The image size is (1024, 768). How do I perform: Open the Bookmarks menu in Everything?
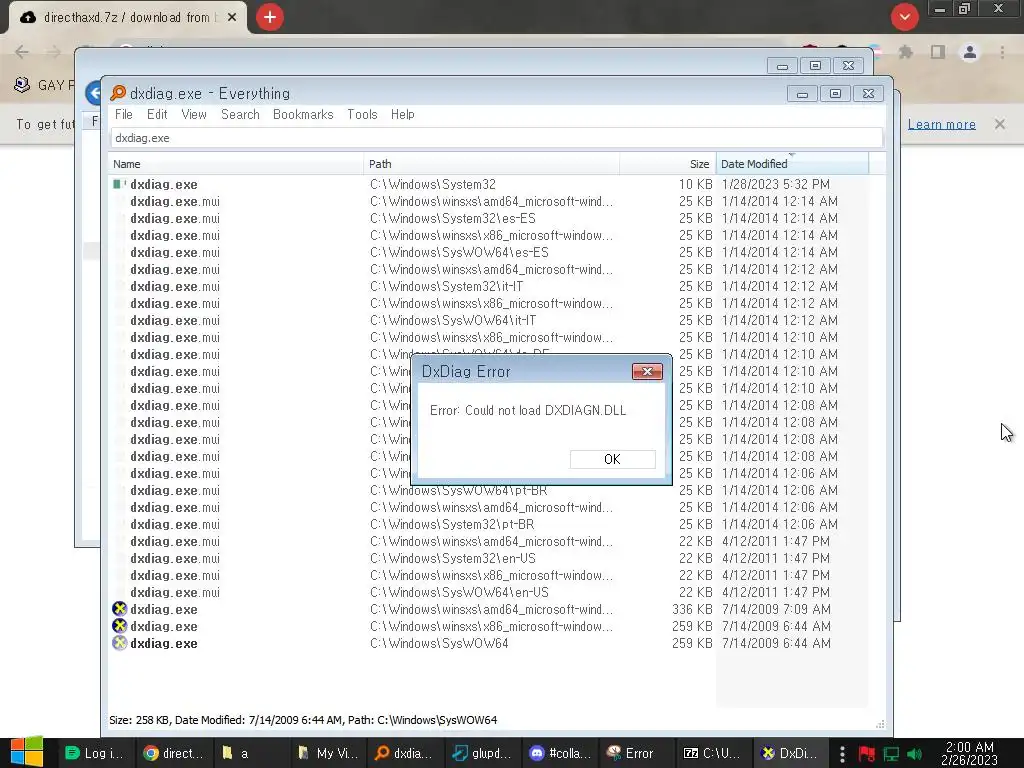[303, 114]
